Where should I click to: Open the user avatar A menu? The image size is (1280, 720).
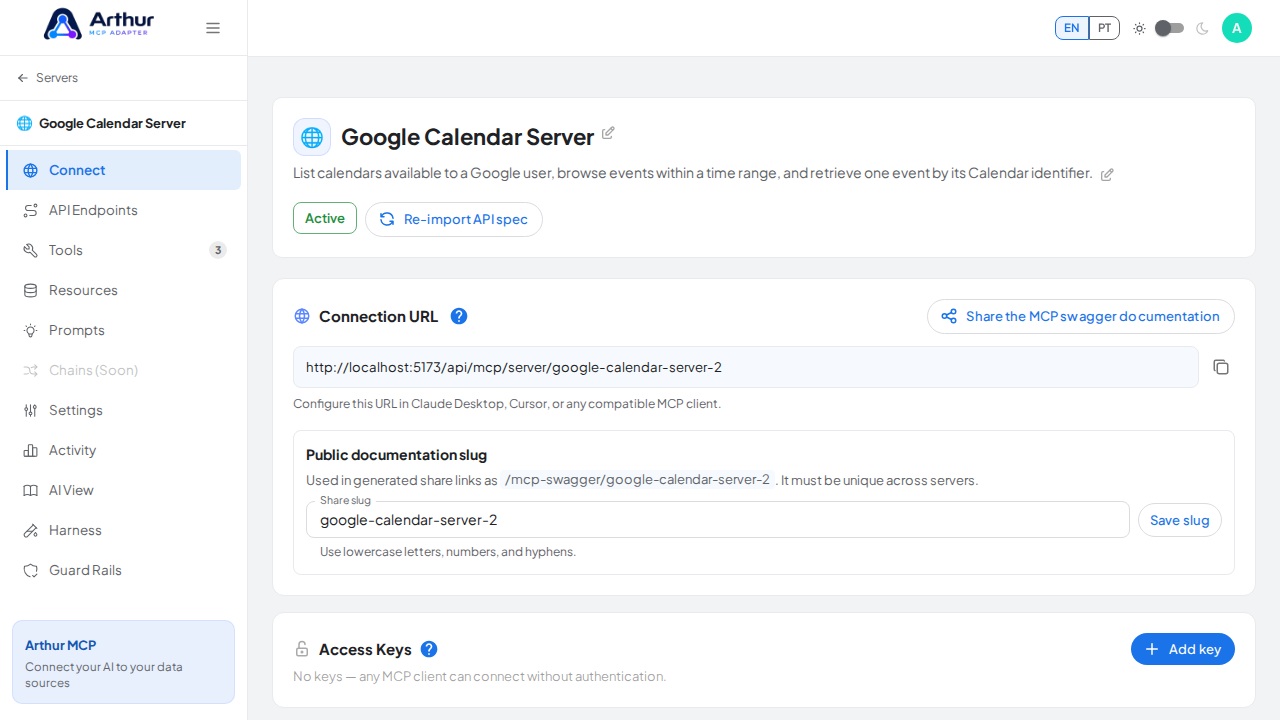[1237, 28]
